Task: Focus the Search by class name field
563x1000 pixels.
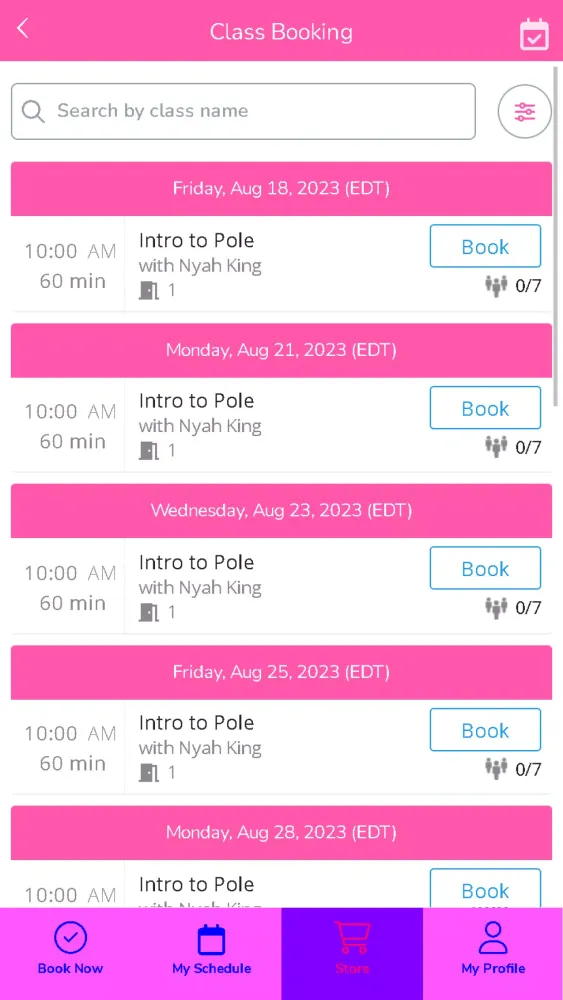Action: pos(243,111)
